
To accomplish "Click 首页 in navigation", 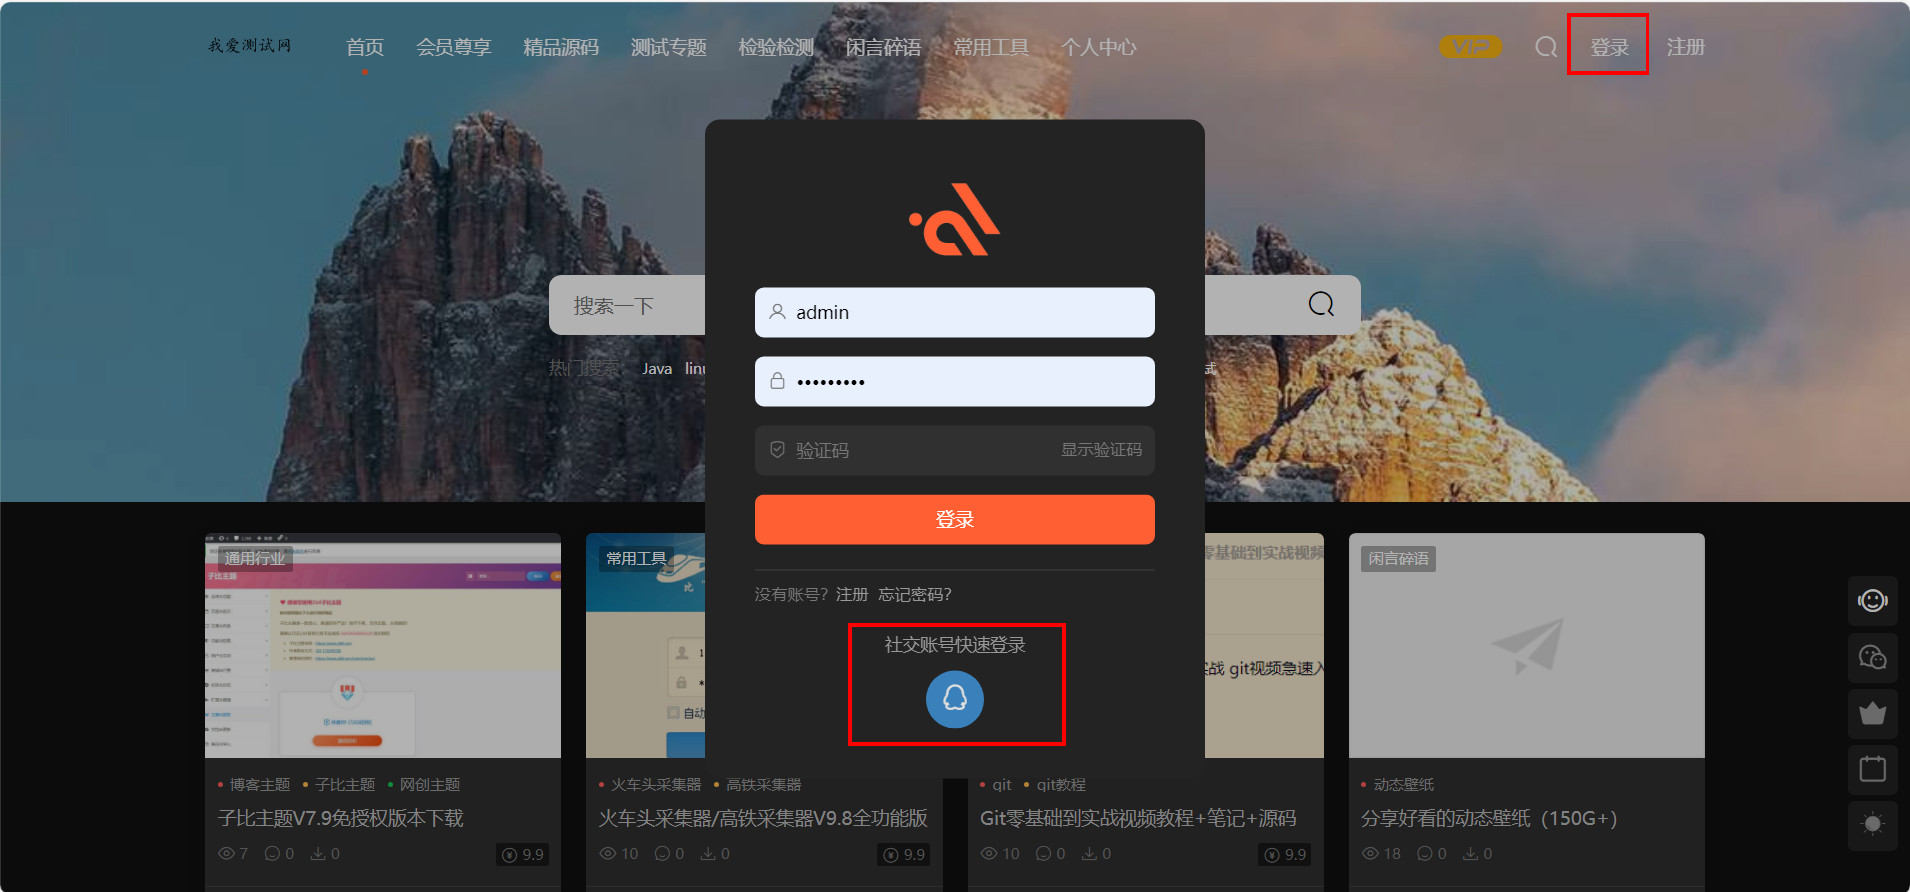I will (365, 47).
